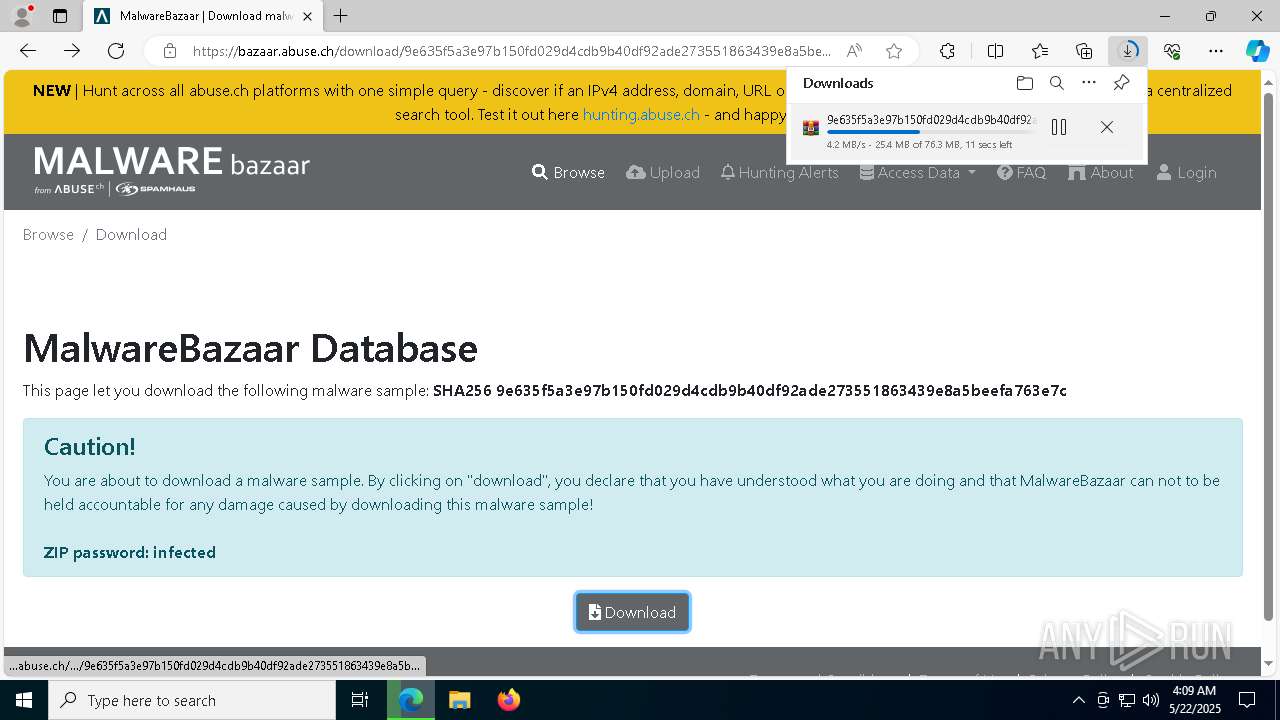Expand the Access Data dropdown
Image resolution: width=1280 pixels, height=720 pixels.
tap(918, 172)
